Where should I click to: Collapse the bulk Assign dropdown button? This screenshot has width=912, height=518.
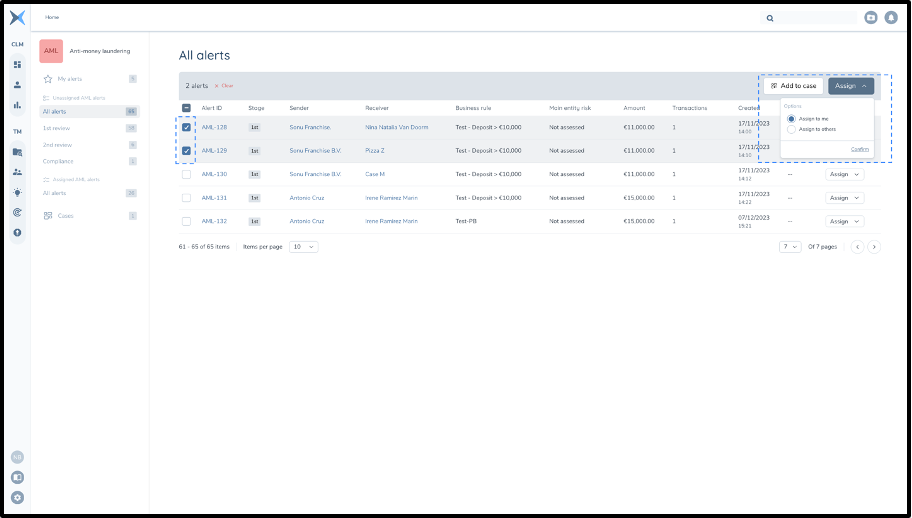[x=850, y=86]
